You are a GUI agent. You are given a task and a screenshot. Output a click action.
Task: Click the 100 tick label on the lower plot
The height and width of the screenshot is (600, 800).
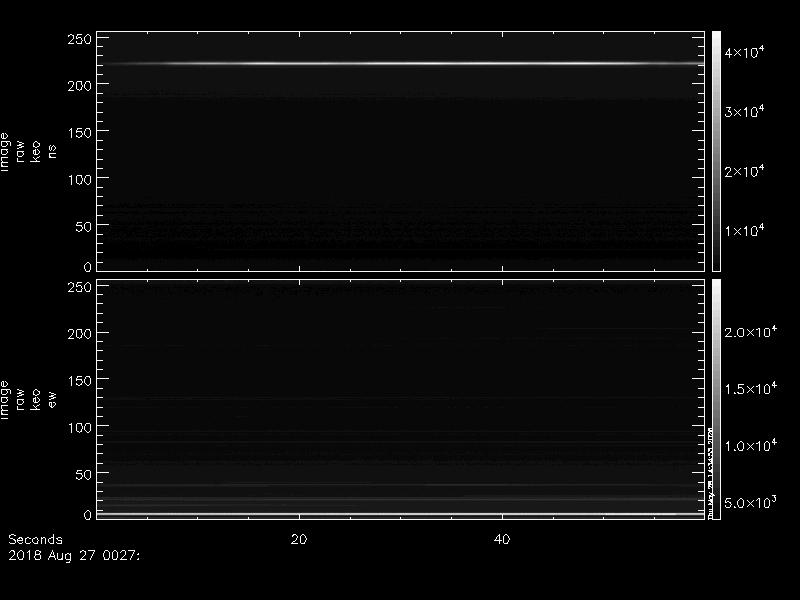pyautogui.click(x=80, y=427)
